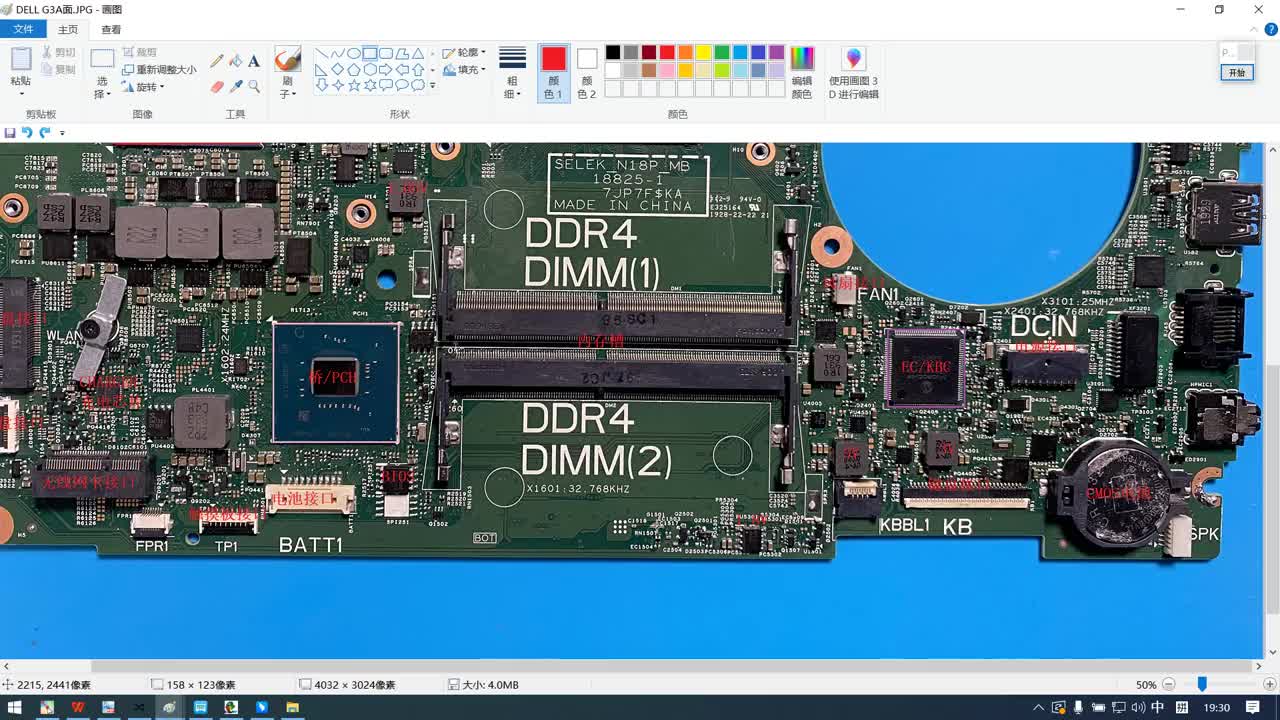The height and width of the screenshot is (720, 1280).
Task: Pick the orange color swatch
Action: (685, 52)
